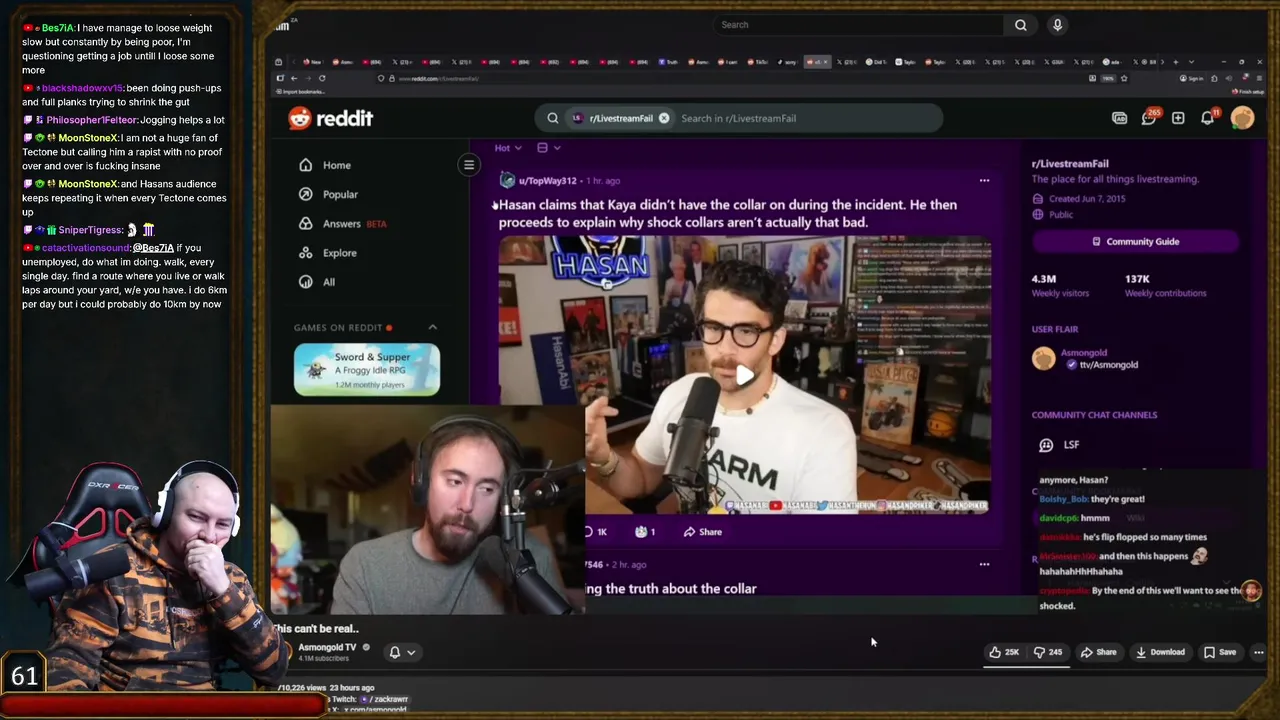Screen dimensions: 1280x720
Task: Share the YouTube video
Action: point(1098,652)
